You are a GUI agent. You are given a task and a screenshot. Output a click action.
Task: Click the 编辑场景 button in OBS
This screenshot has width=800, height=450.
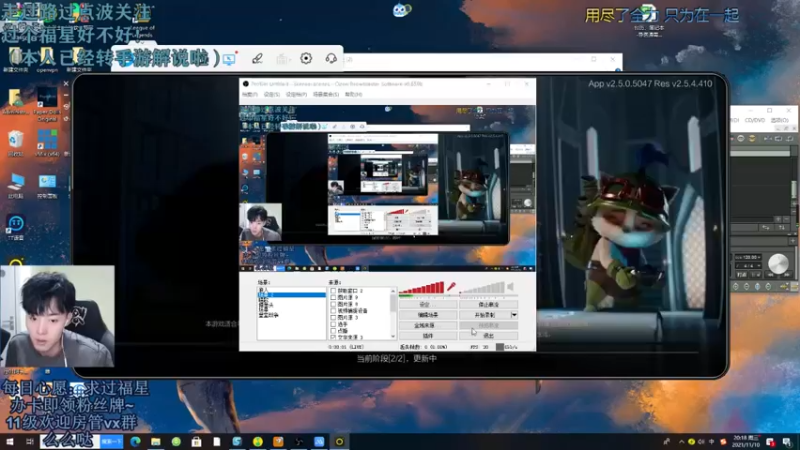click(427, 315)
